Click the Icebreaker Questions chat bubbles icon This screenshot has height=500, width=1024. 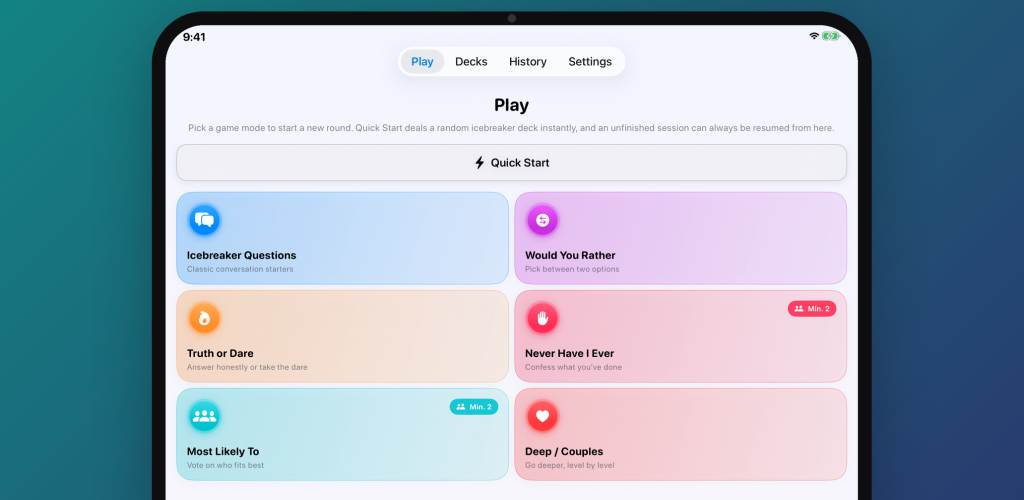tap(204, 220)
